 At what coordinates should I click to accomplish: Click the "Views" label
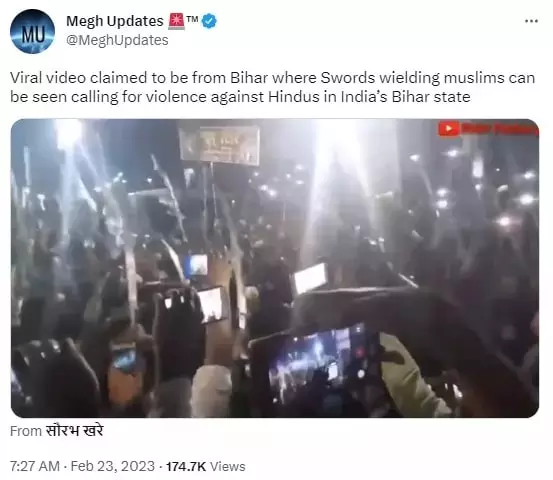click(227, 467)
